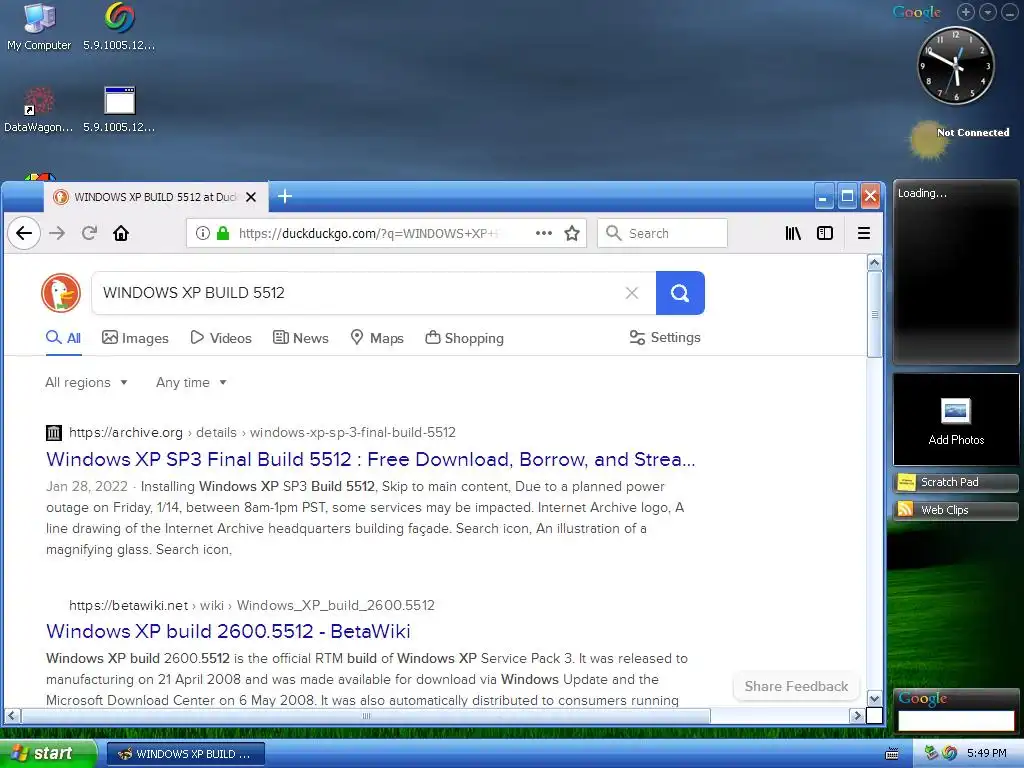The image size is (1024, 768).
Task: Click the Share Feedback button
Action: [x=796, y=686]
